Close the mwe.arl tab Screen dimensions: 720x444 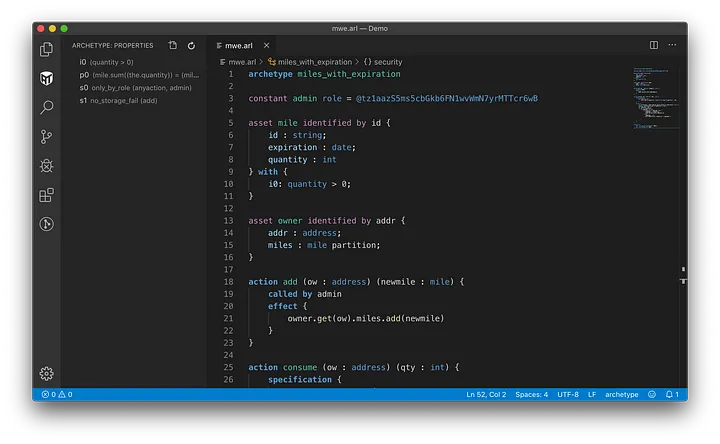click(264, 45)
